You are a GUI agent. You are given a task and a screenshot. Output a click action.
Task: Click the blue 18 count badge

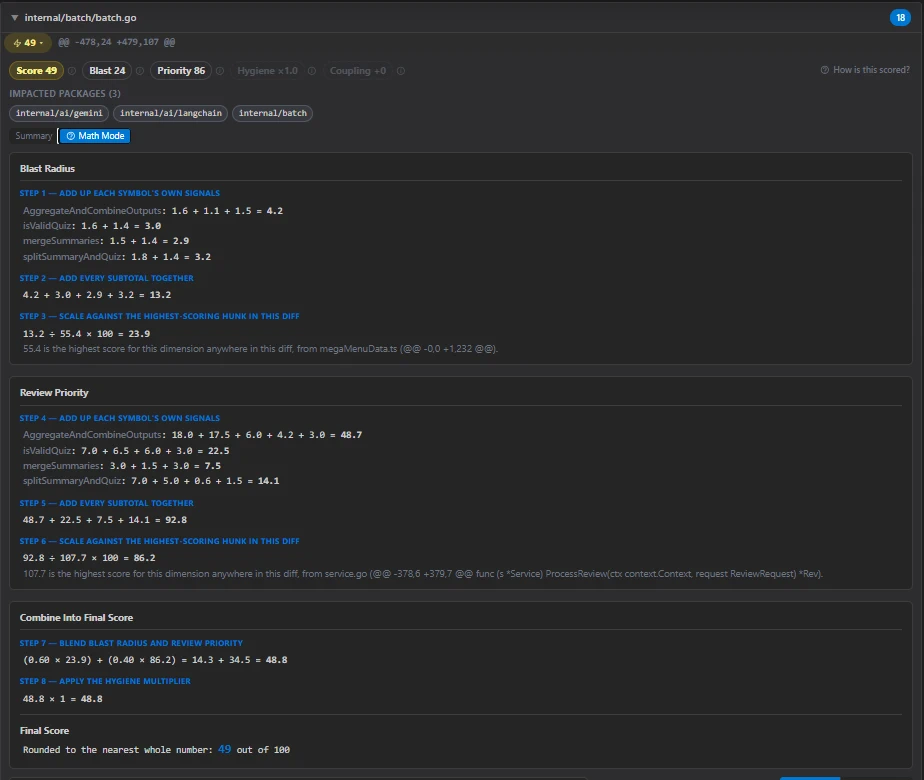pos(900,18)
